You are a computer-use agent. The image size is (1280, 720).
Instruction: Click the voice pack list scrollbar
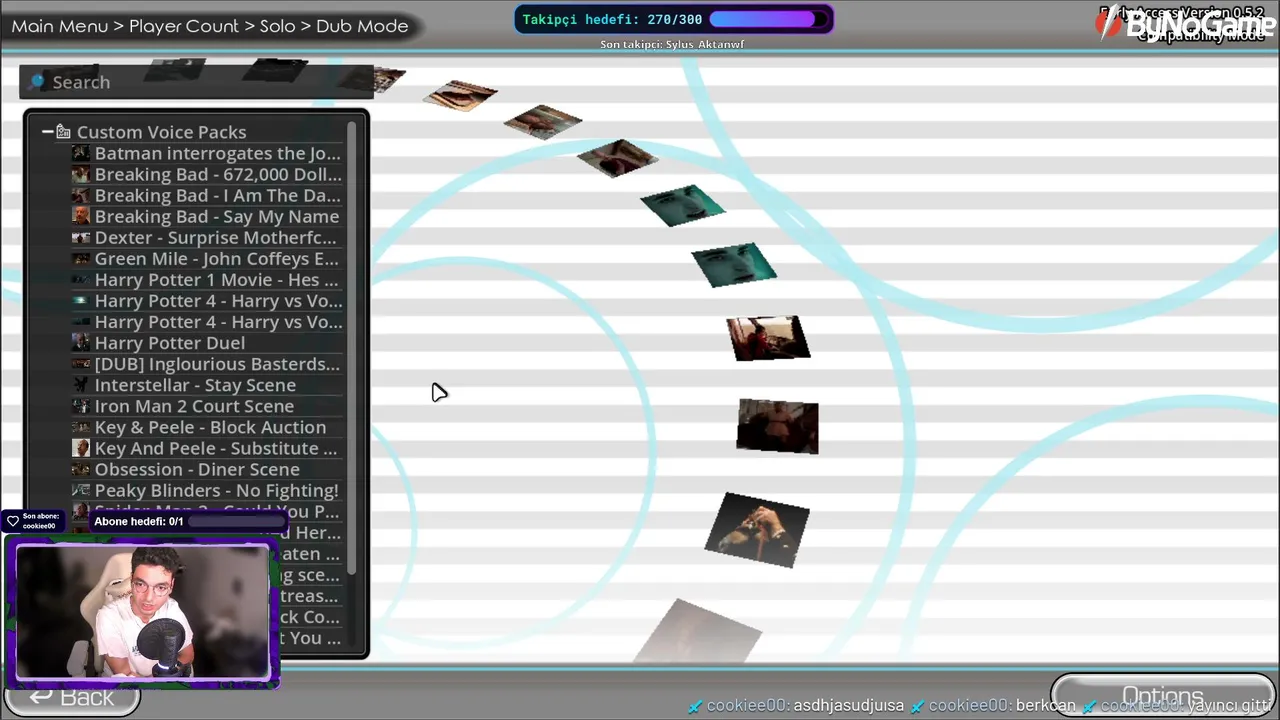point(352,350)
